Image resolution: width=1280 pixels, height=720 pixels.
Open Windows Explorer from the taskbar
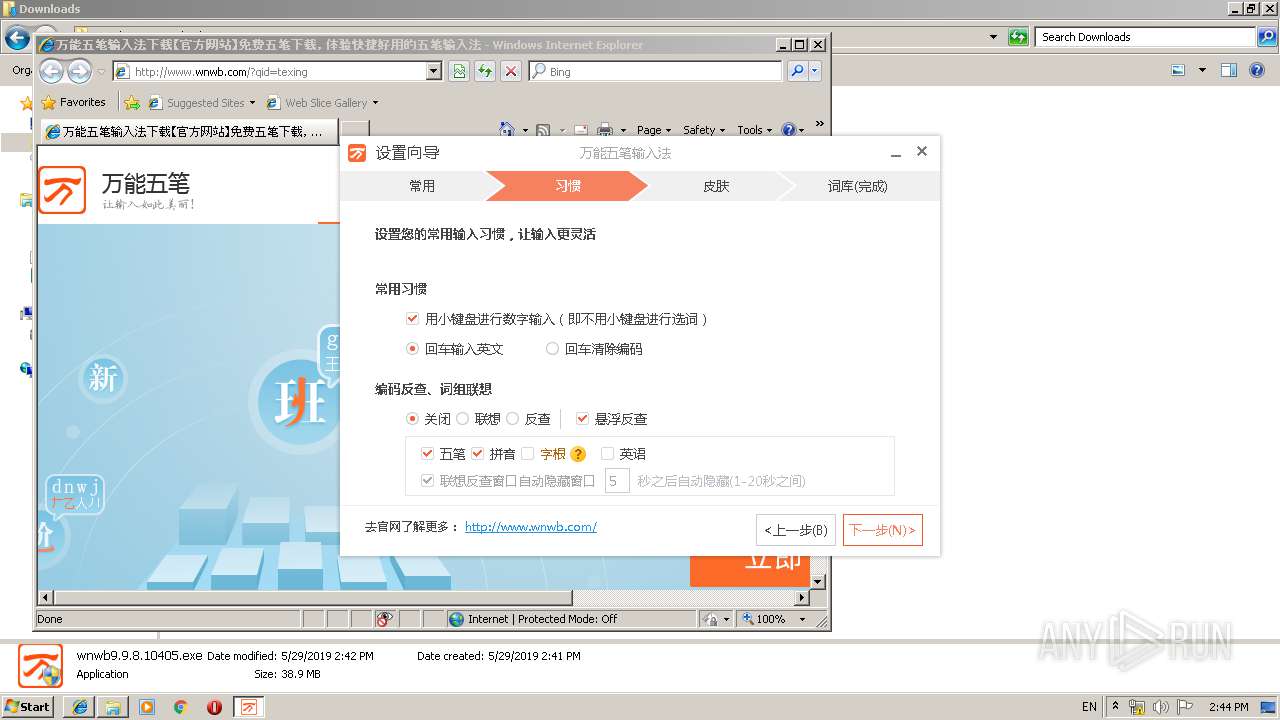pos(113,707)
